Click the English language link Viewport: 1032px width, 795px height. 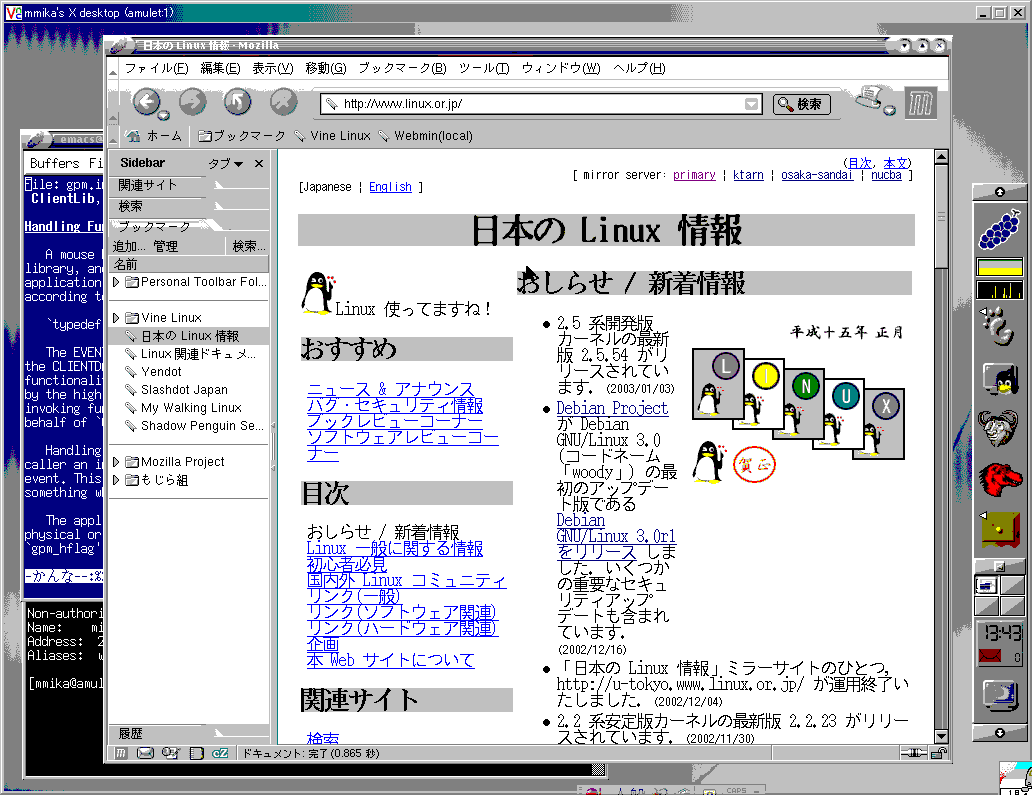coord(390,187)
